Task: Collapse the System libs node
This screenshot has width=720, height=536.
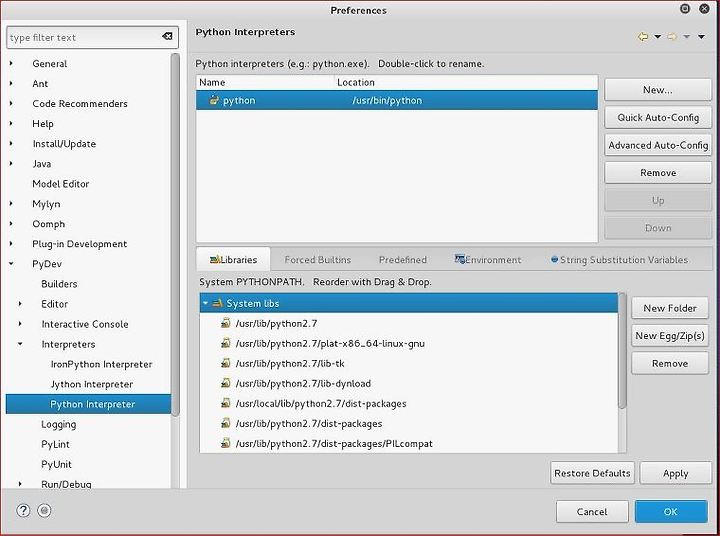Action: [x=205, y=303]
